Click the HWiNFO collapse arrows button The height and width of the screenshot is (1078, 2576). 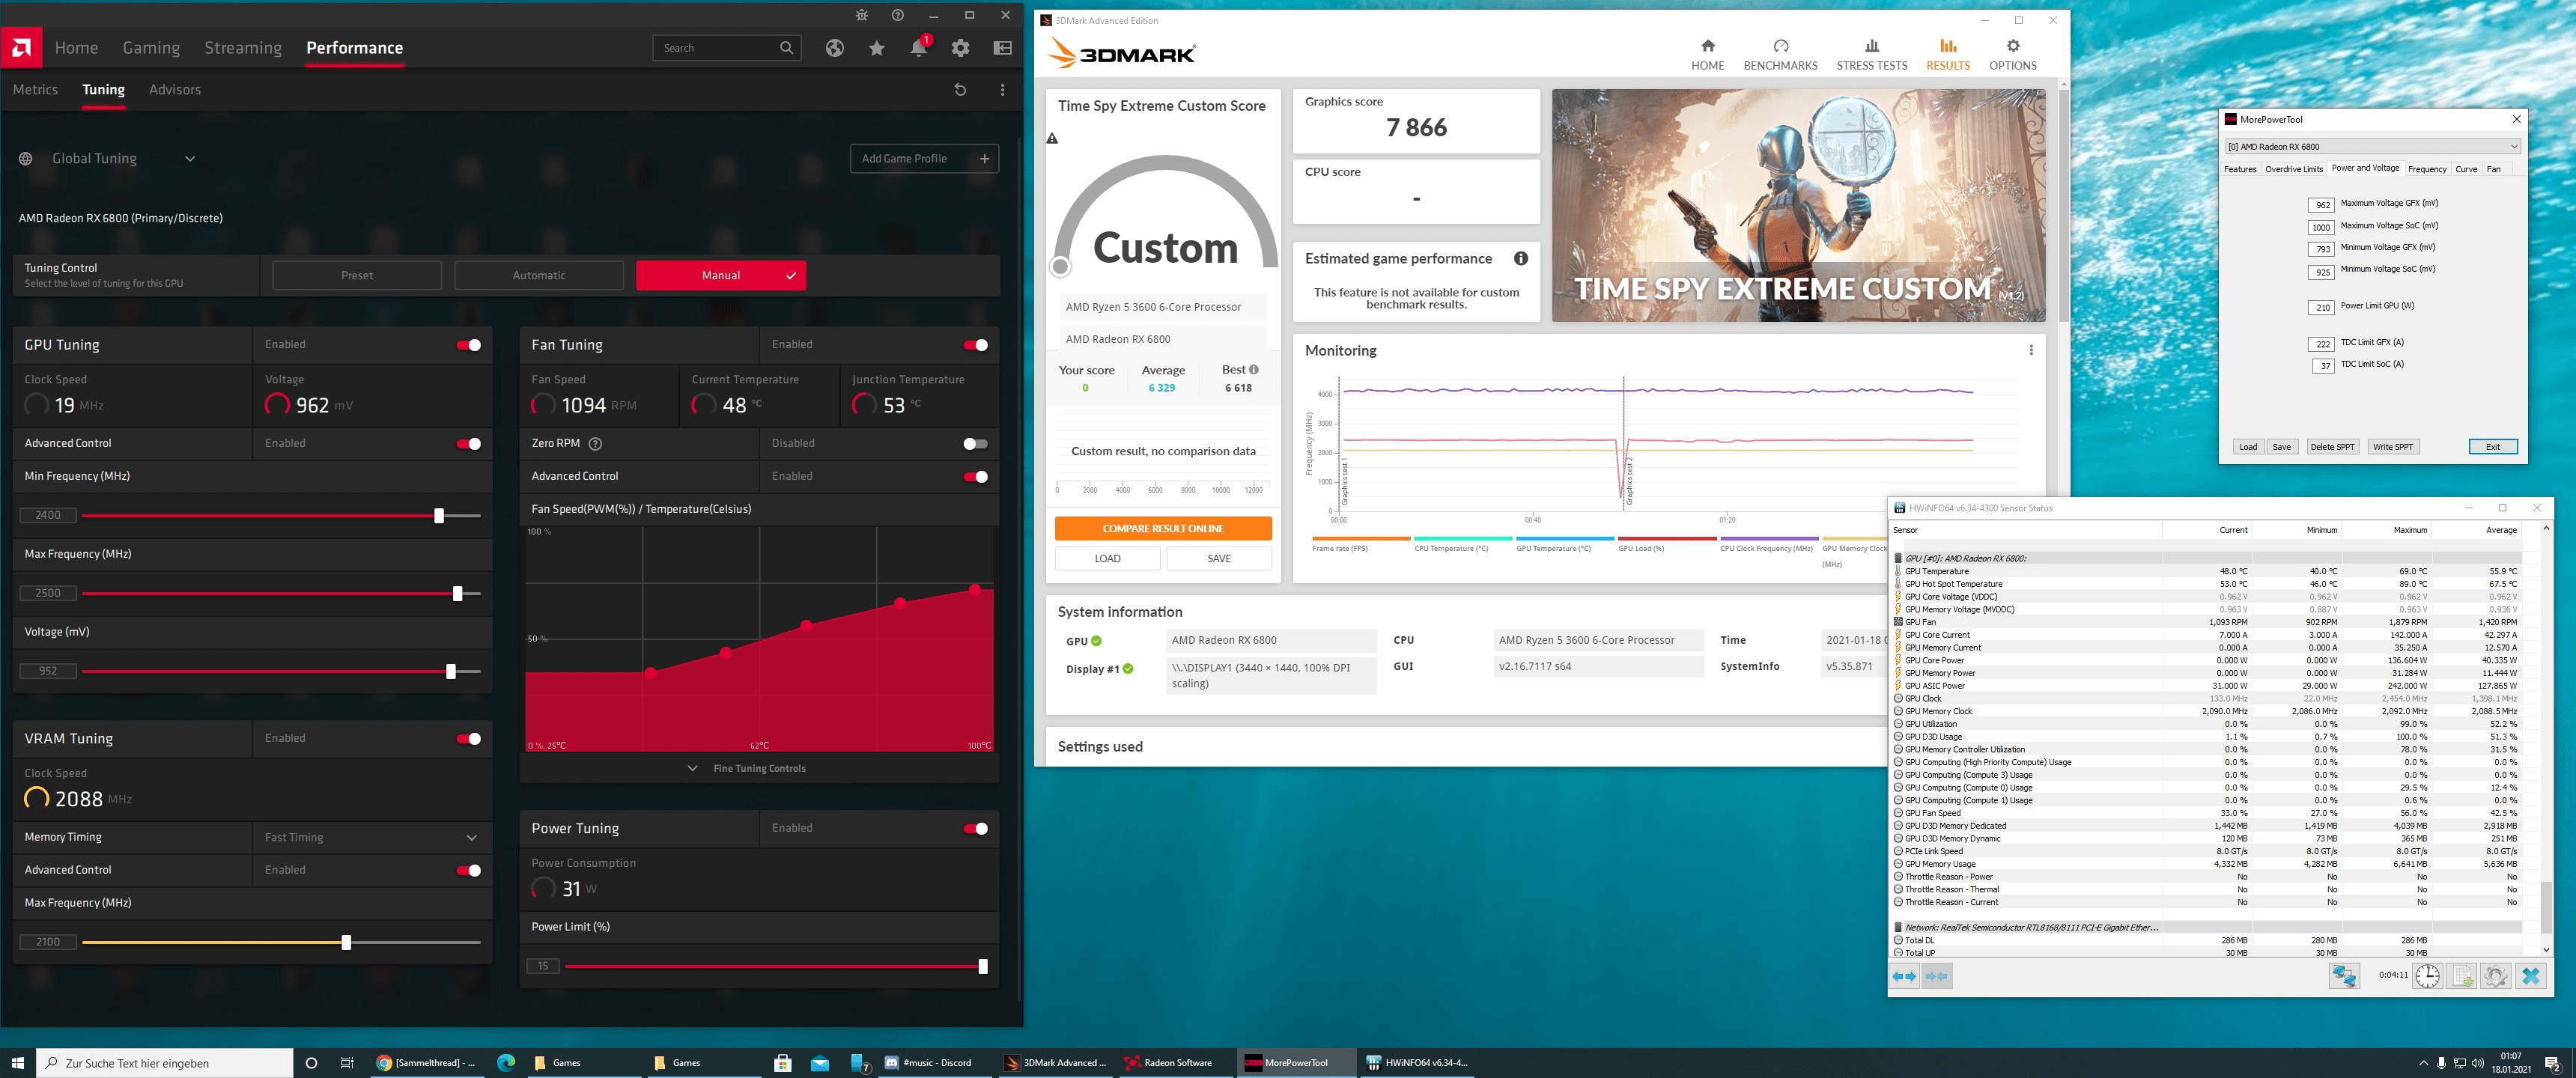click(1937, 976)
